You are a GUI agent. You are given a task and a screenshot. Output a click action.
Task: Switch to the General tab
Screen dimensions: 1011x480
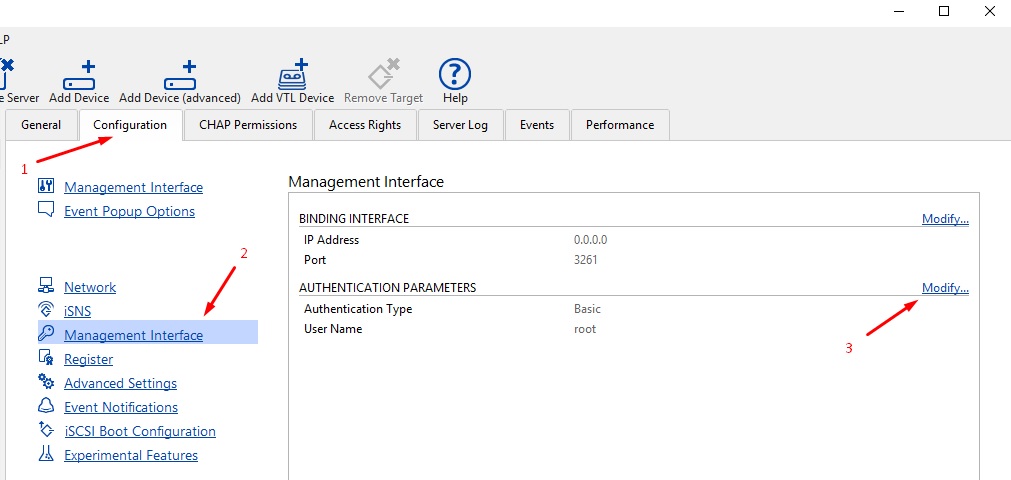tap(41, 125)
